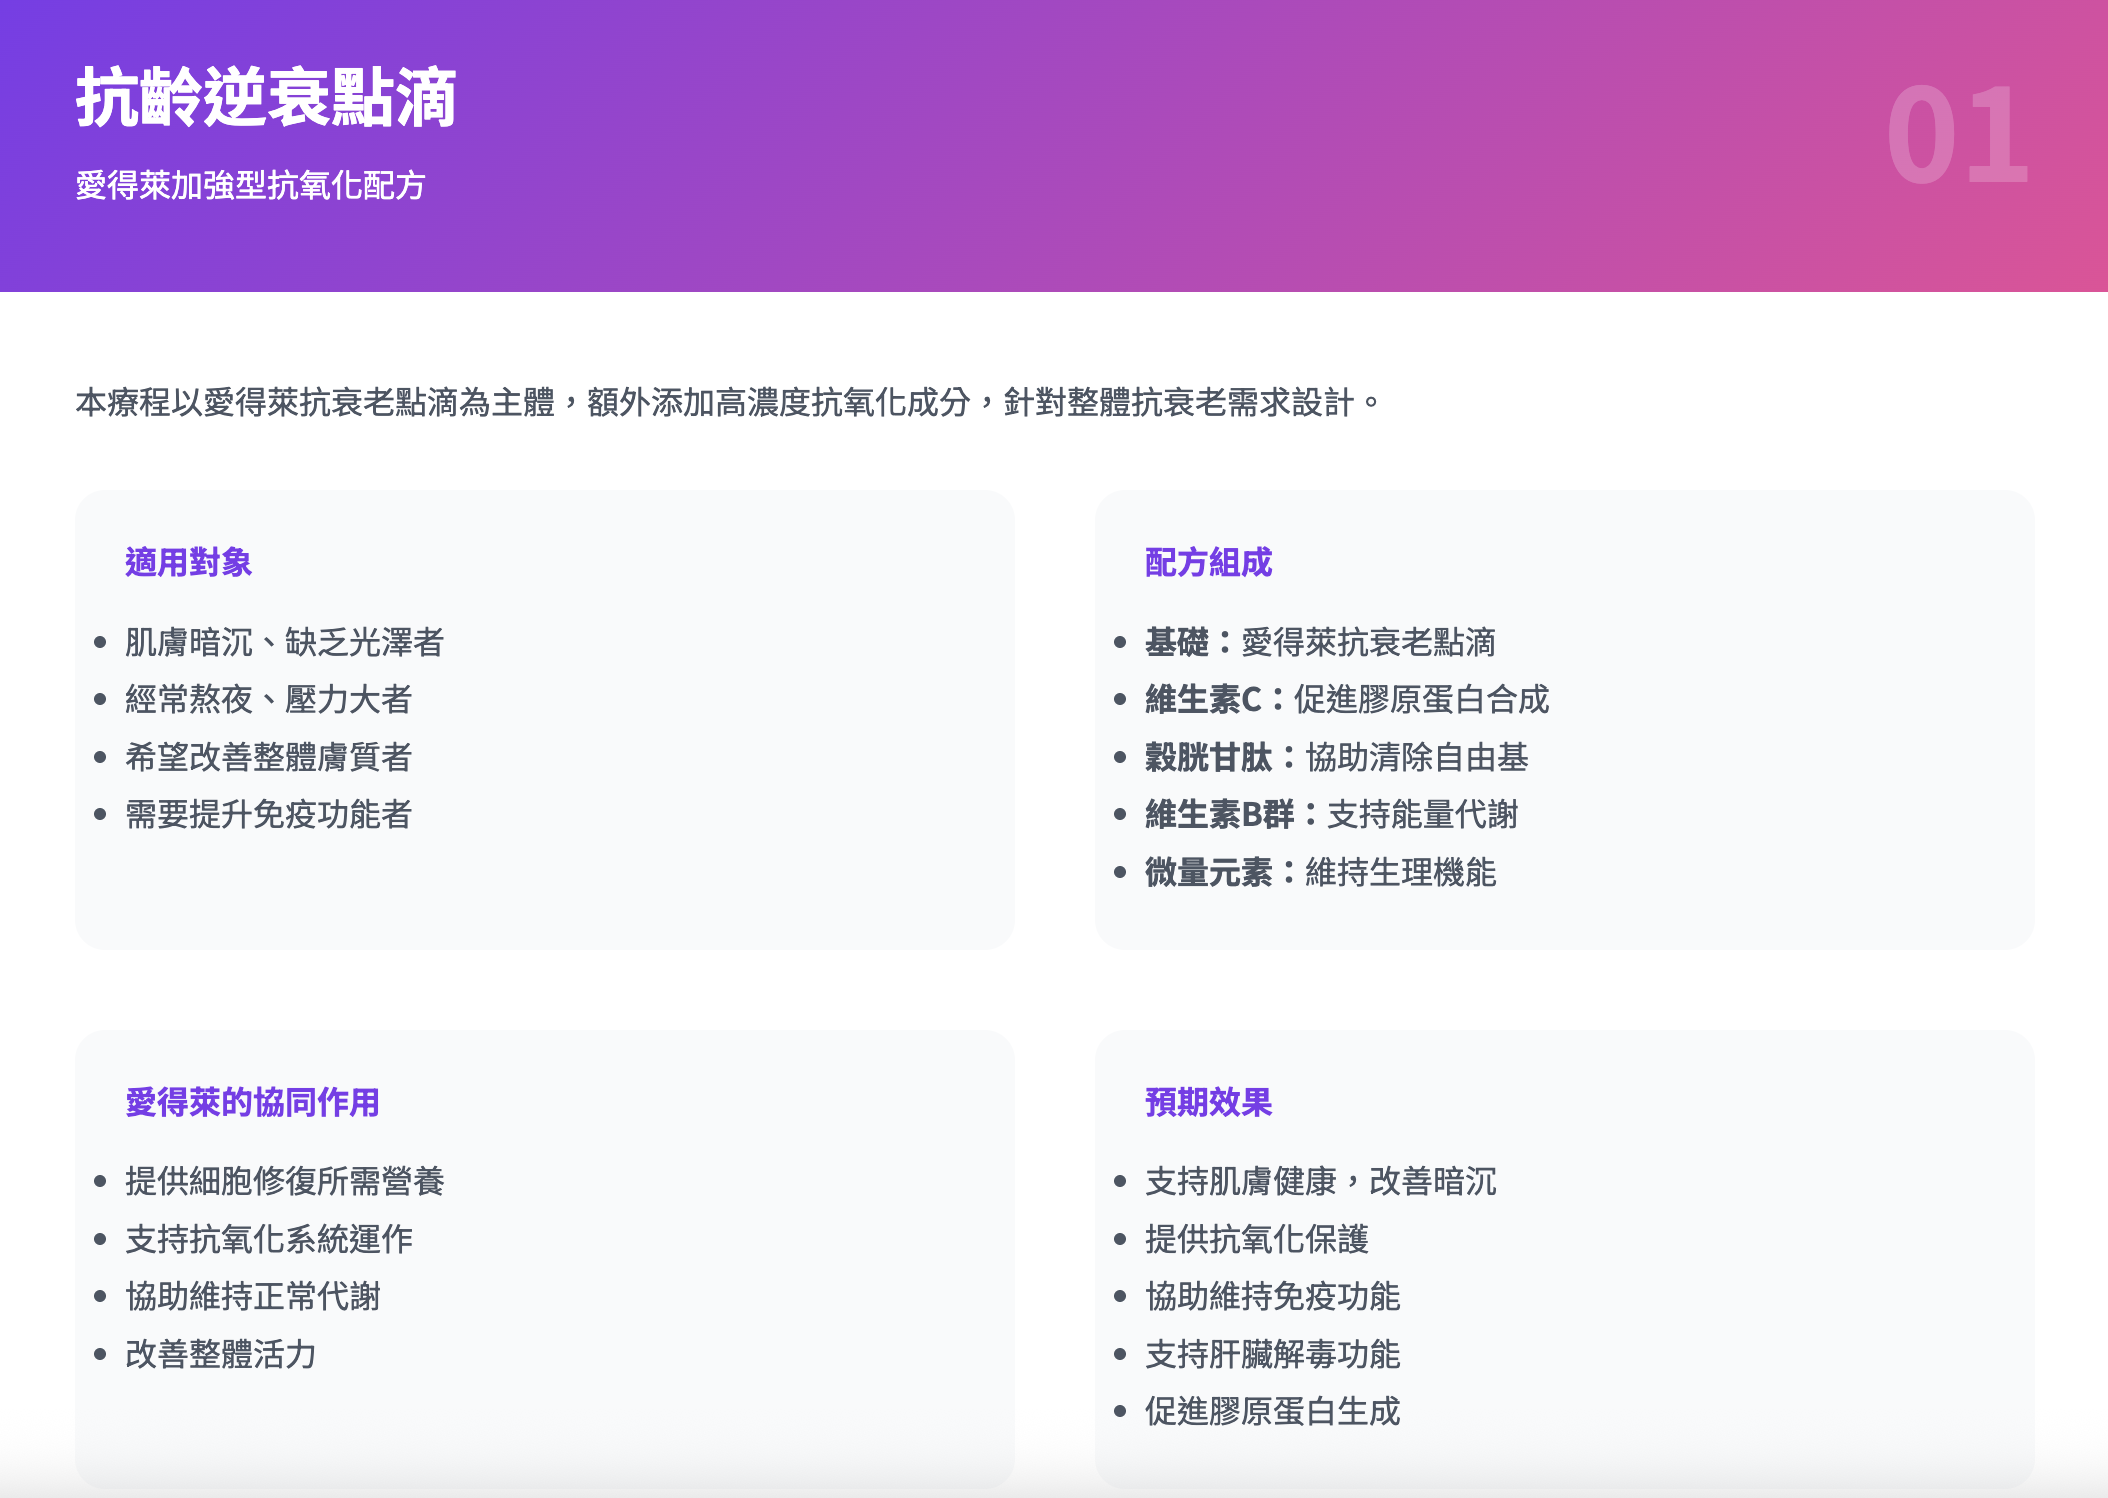
Task: Click the 維生素C ingredient entry
Action: click(1346, 699)
